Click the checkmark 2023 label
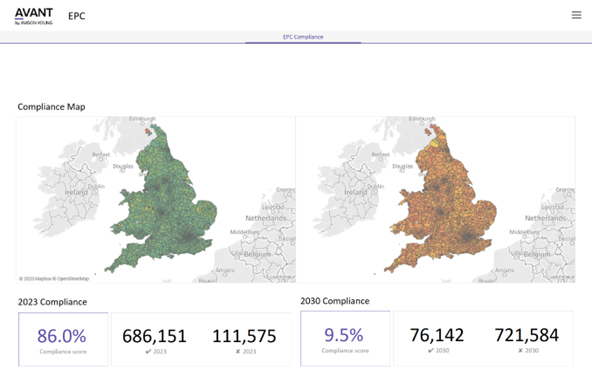The height and width of the screenshot is (379, 592). 156,351
